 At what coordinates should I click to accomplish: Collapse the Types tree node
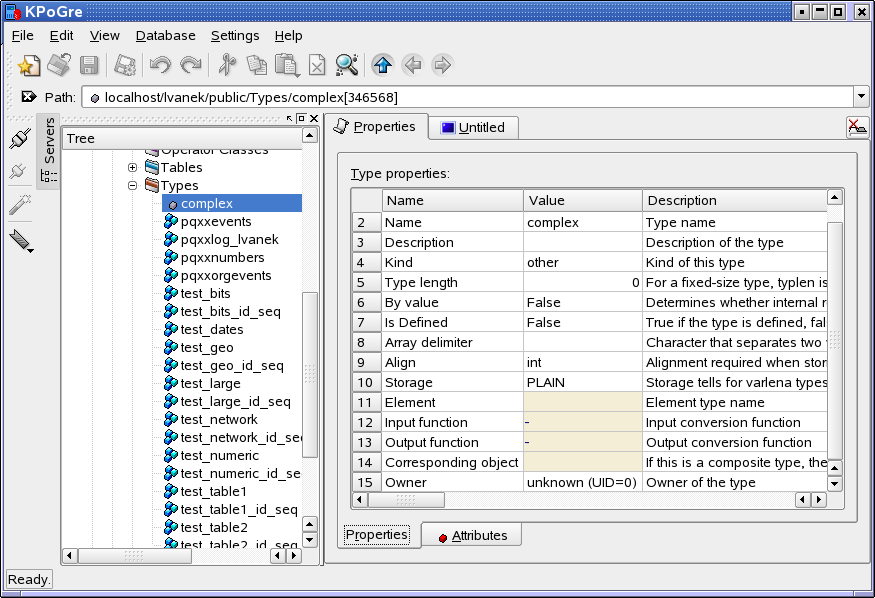[132, 186]
